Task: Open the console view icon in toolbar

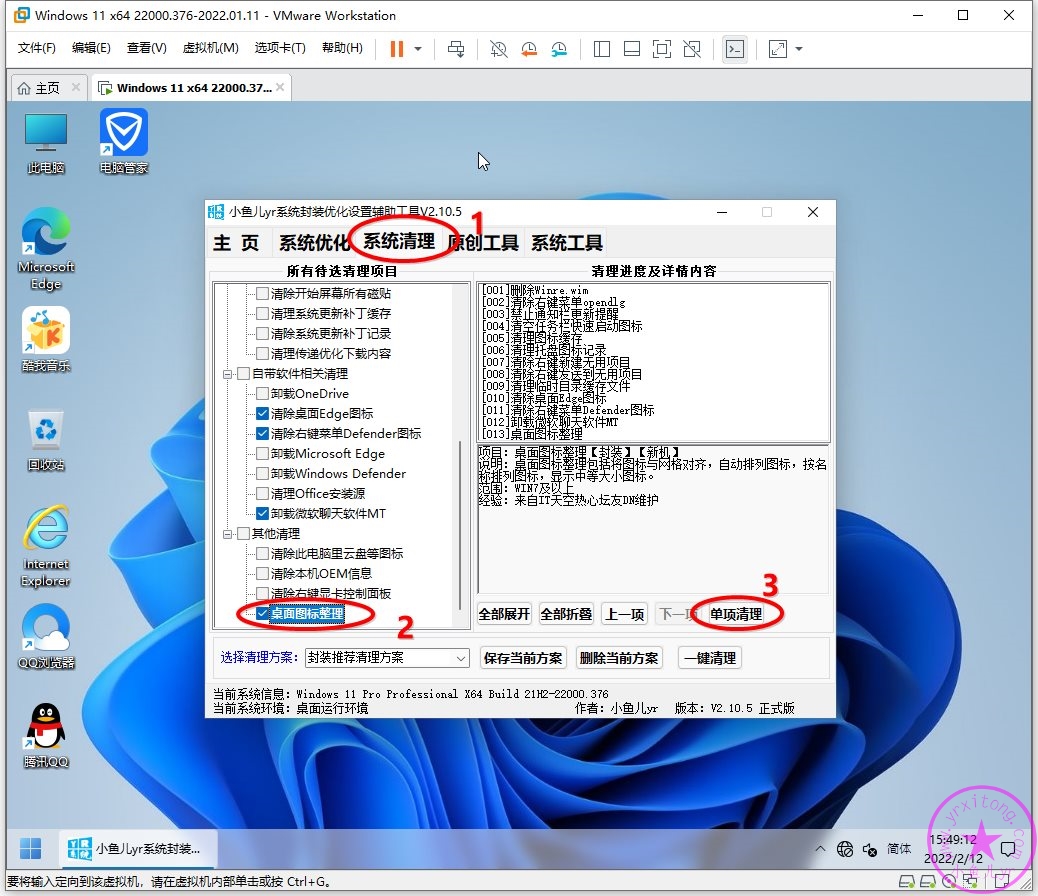Action: click(735, 49)
